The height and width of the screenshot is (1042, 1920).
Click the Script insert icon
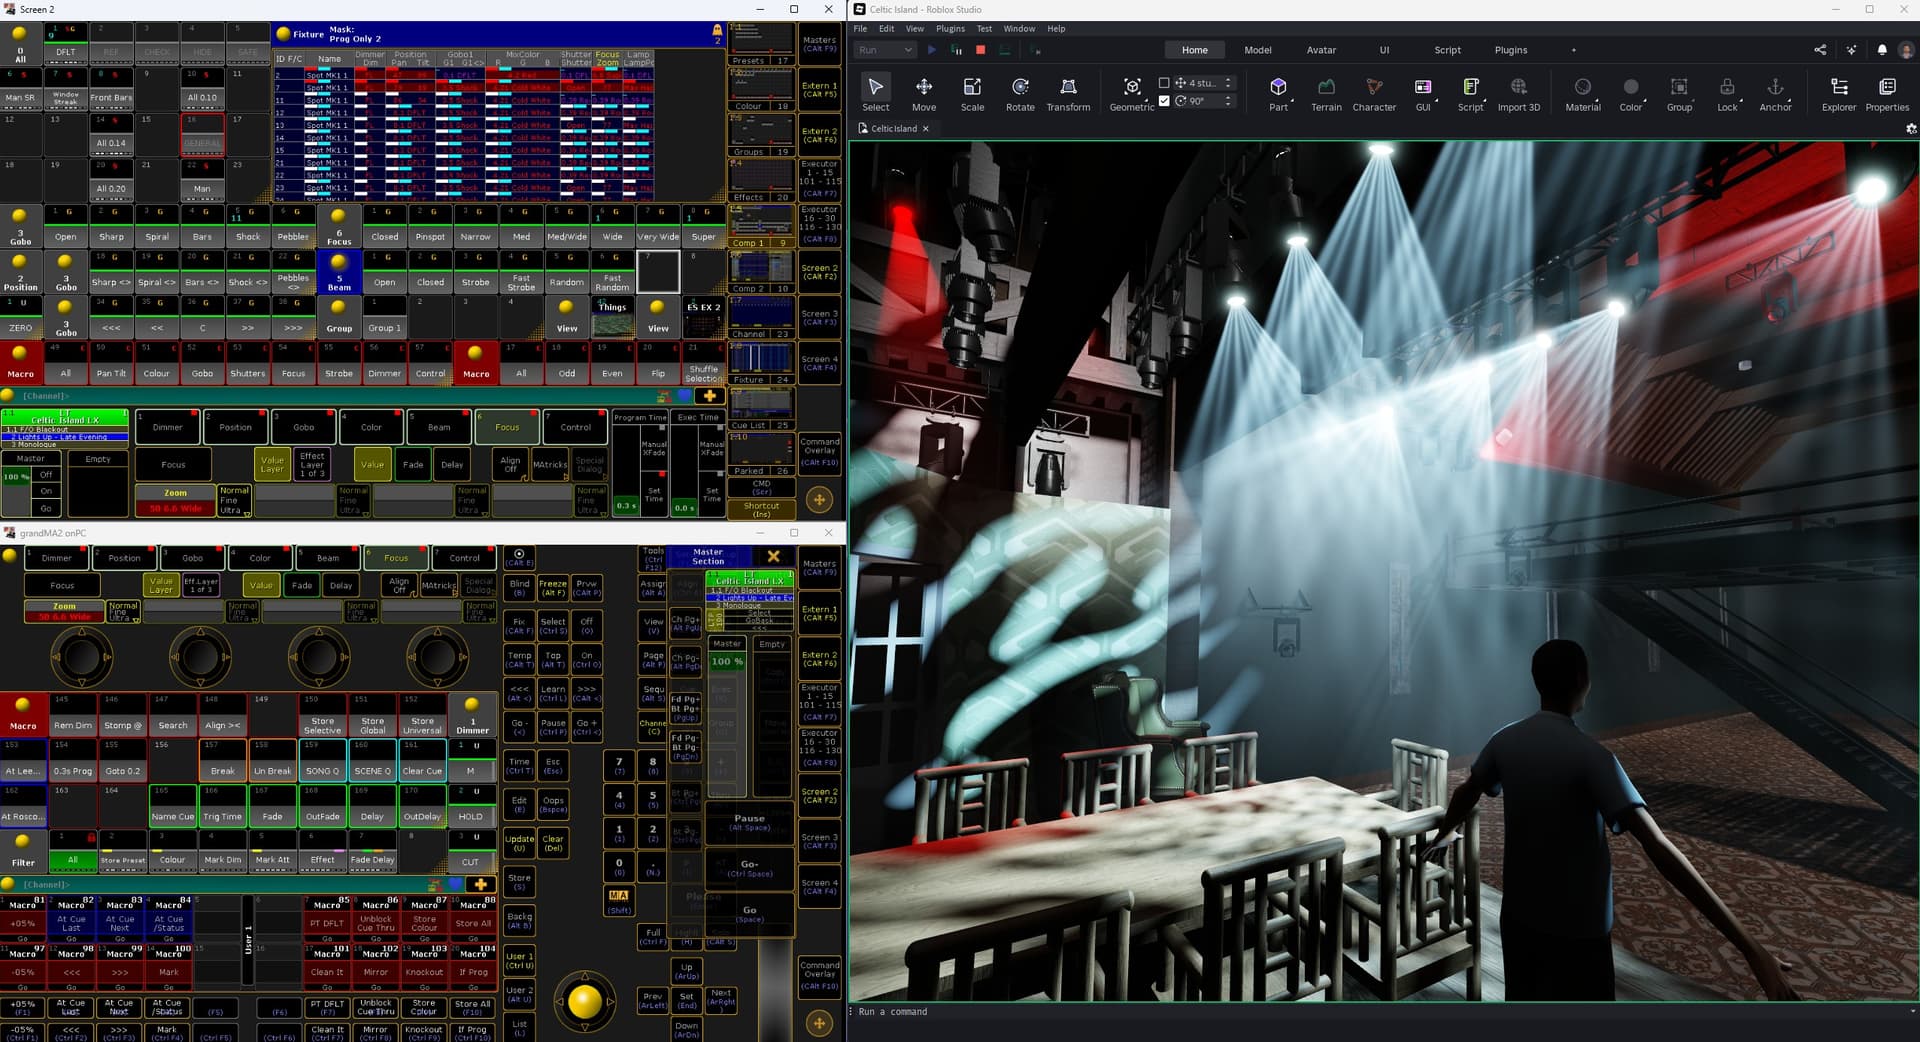coord(1470,93)
